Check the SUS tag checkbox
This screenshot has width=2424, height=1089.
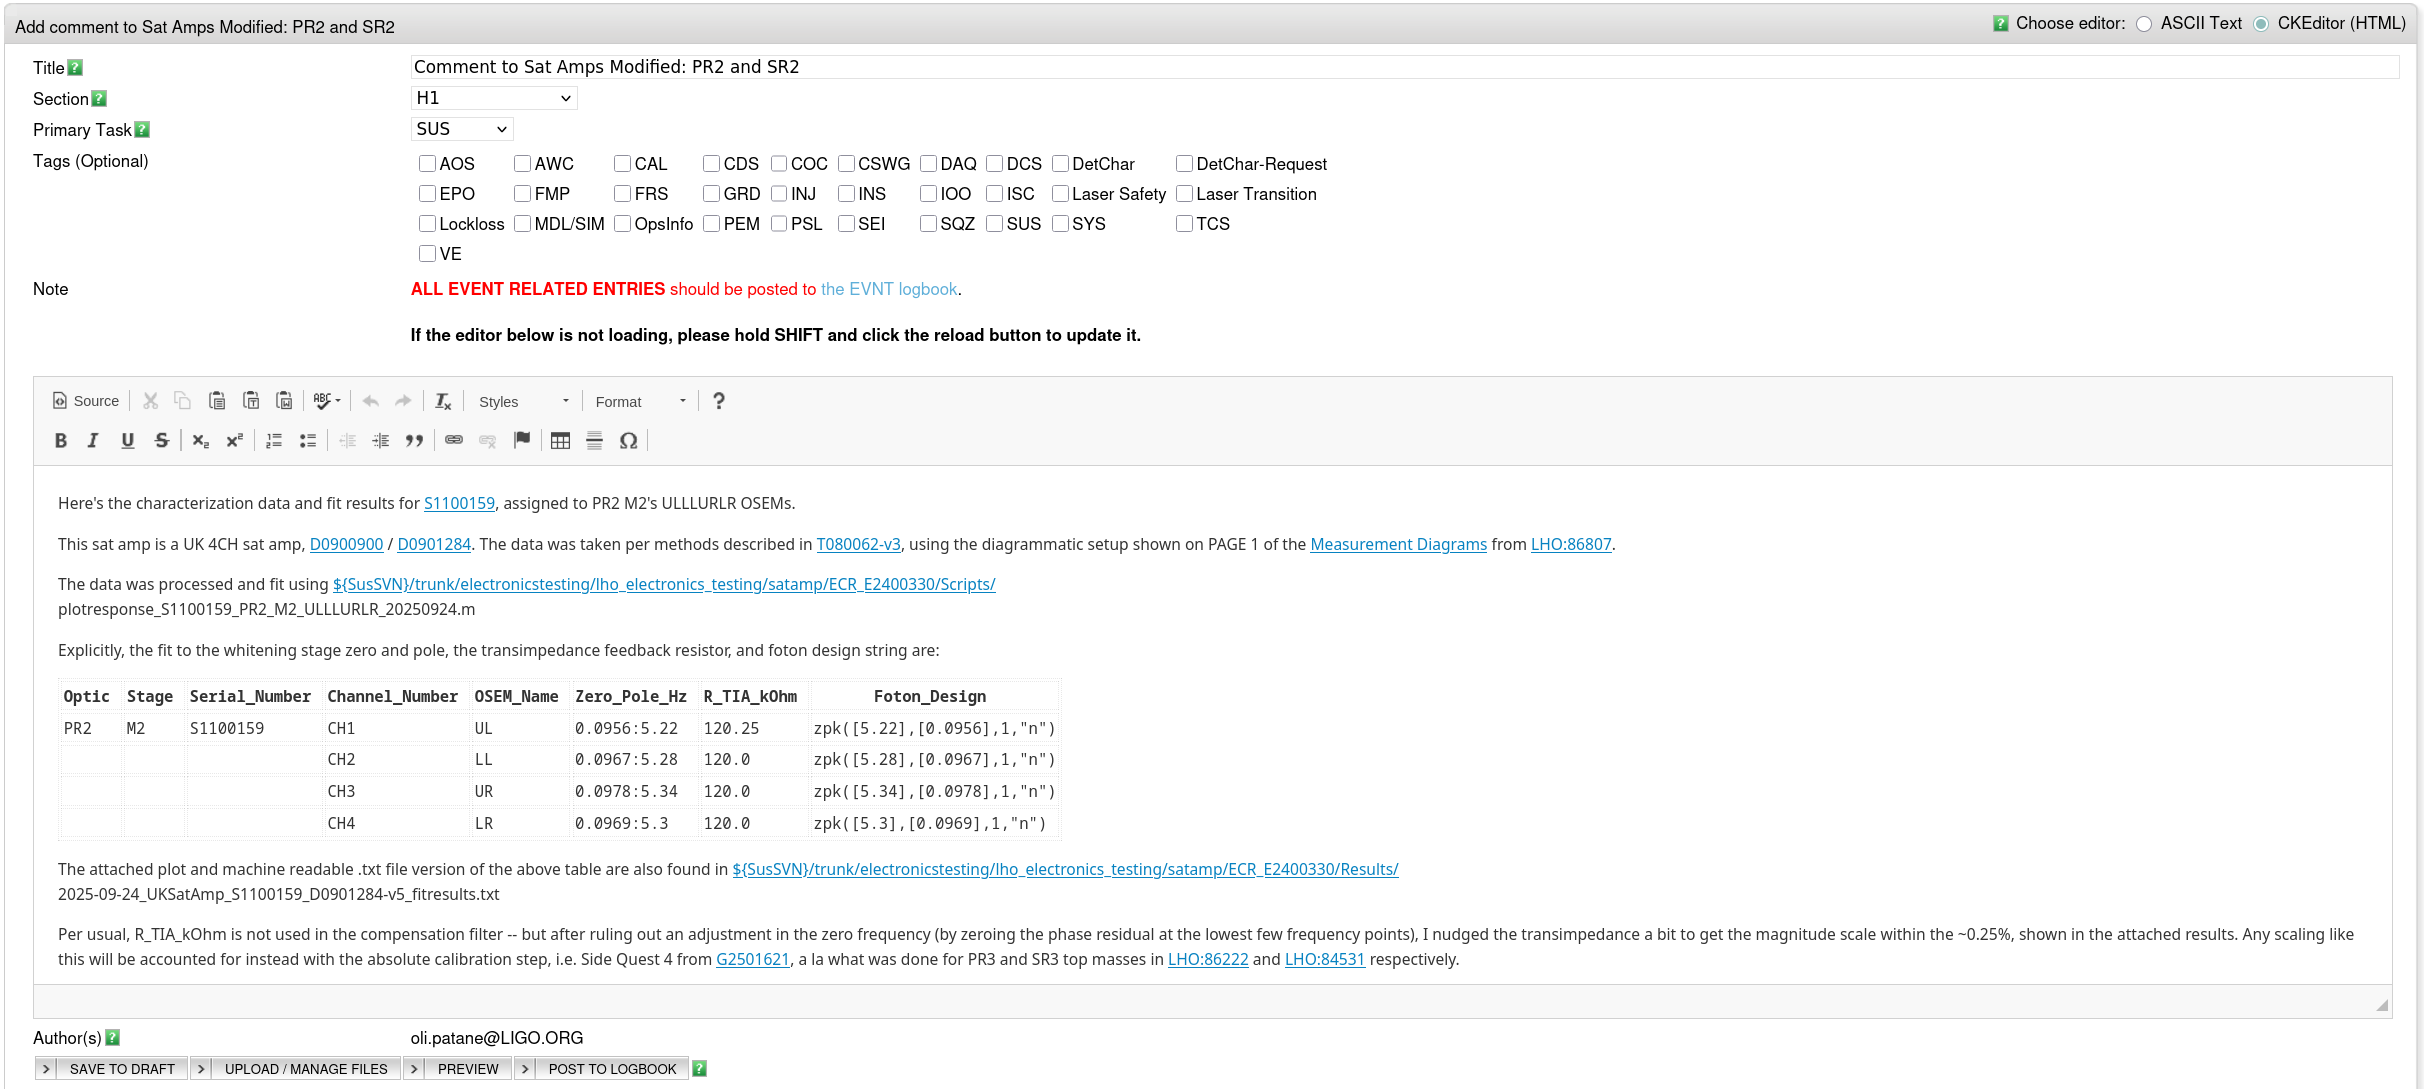995,224
